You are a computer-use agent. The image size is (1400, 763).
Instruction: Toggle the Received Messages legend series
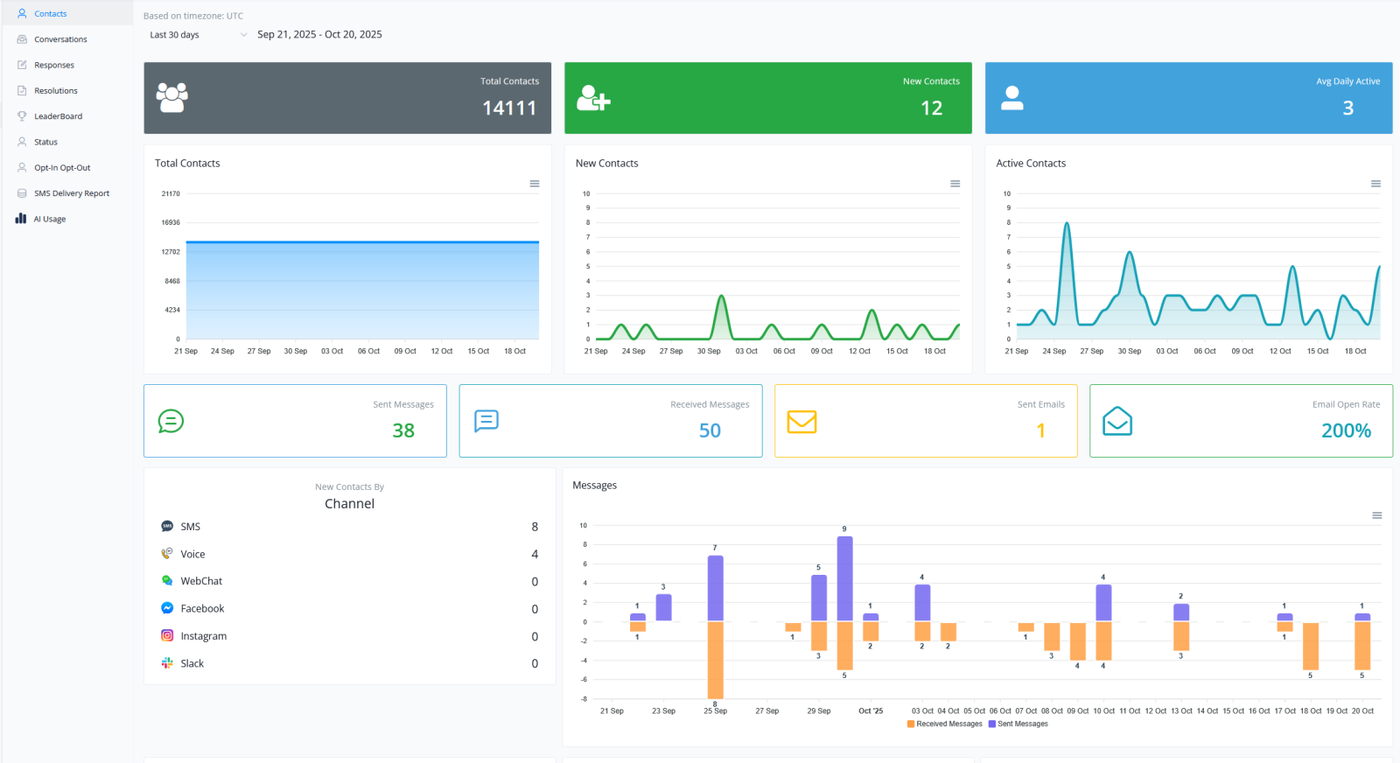pyautogui.click(x=944, y=723)
